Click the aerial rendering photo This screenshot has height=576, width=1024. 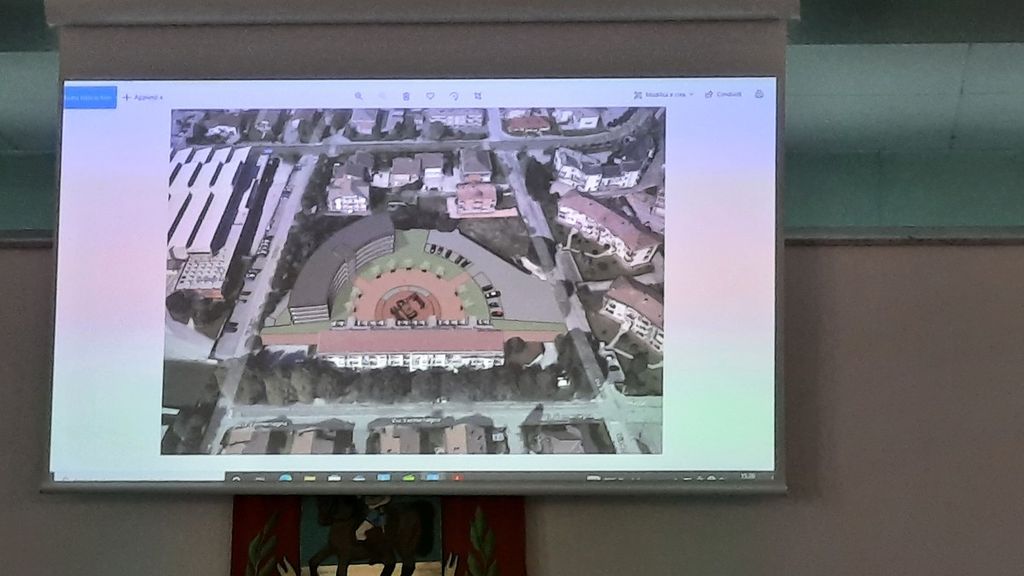click(413, 280)
